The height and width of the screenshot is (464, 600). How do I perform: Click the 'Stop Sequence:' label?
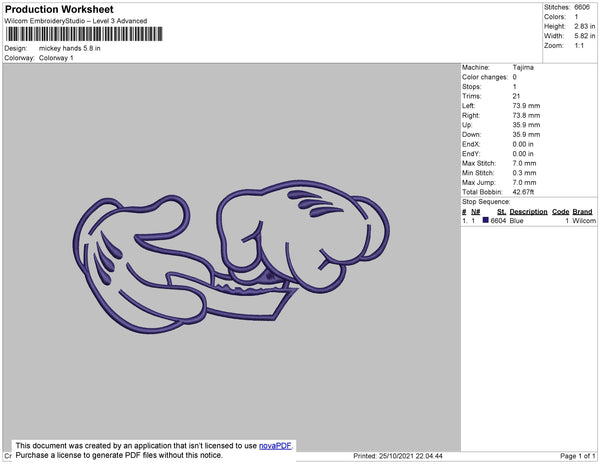486,202
